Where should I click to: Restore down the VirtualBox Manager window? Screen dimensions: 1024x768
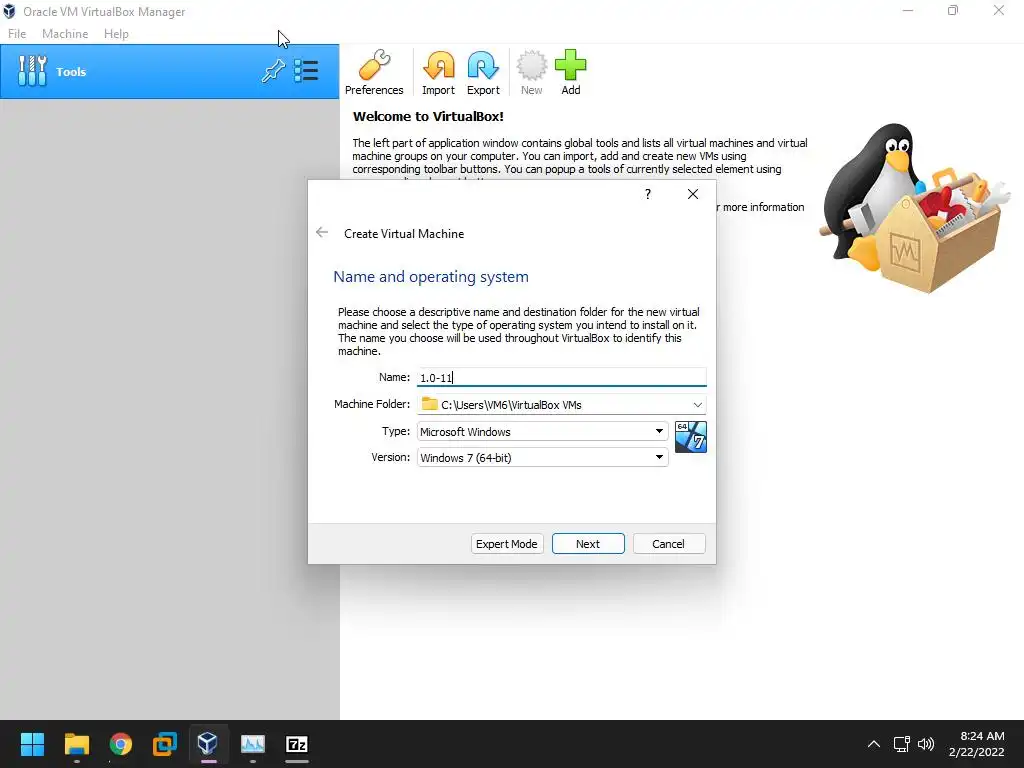pos(953,11)
